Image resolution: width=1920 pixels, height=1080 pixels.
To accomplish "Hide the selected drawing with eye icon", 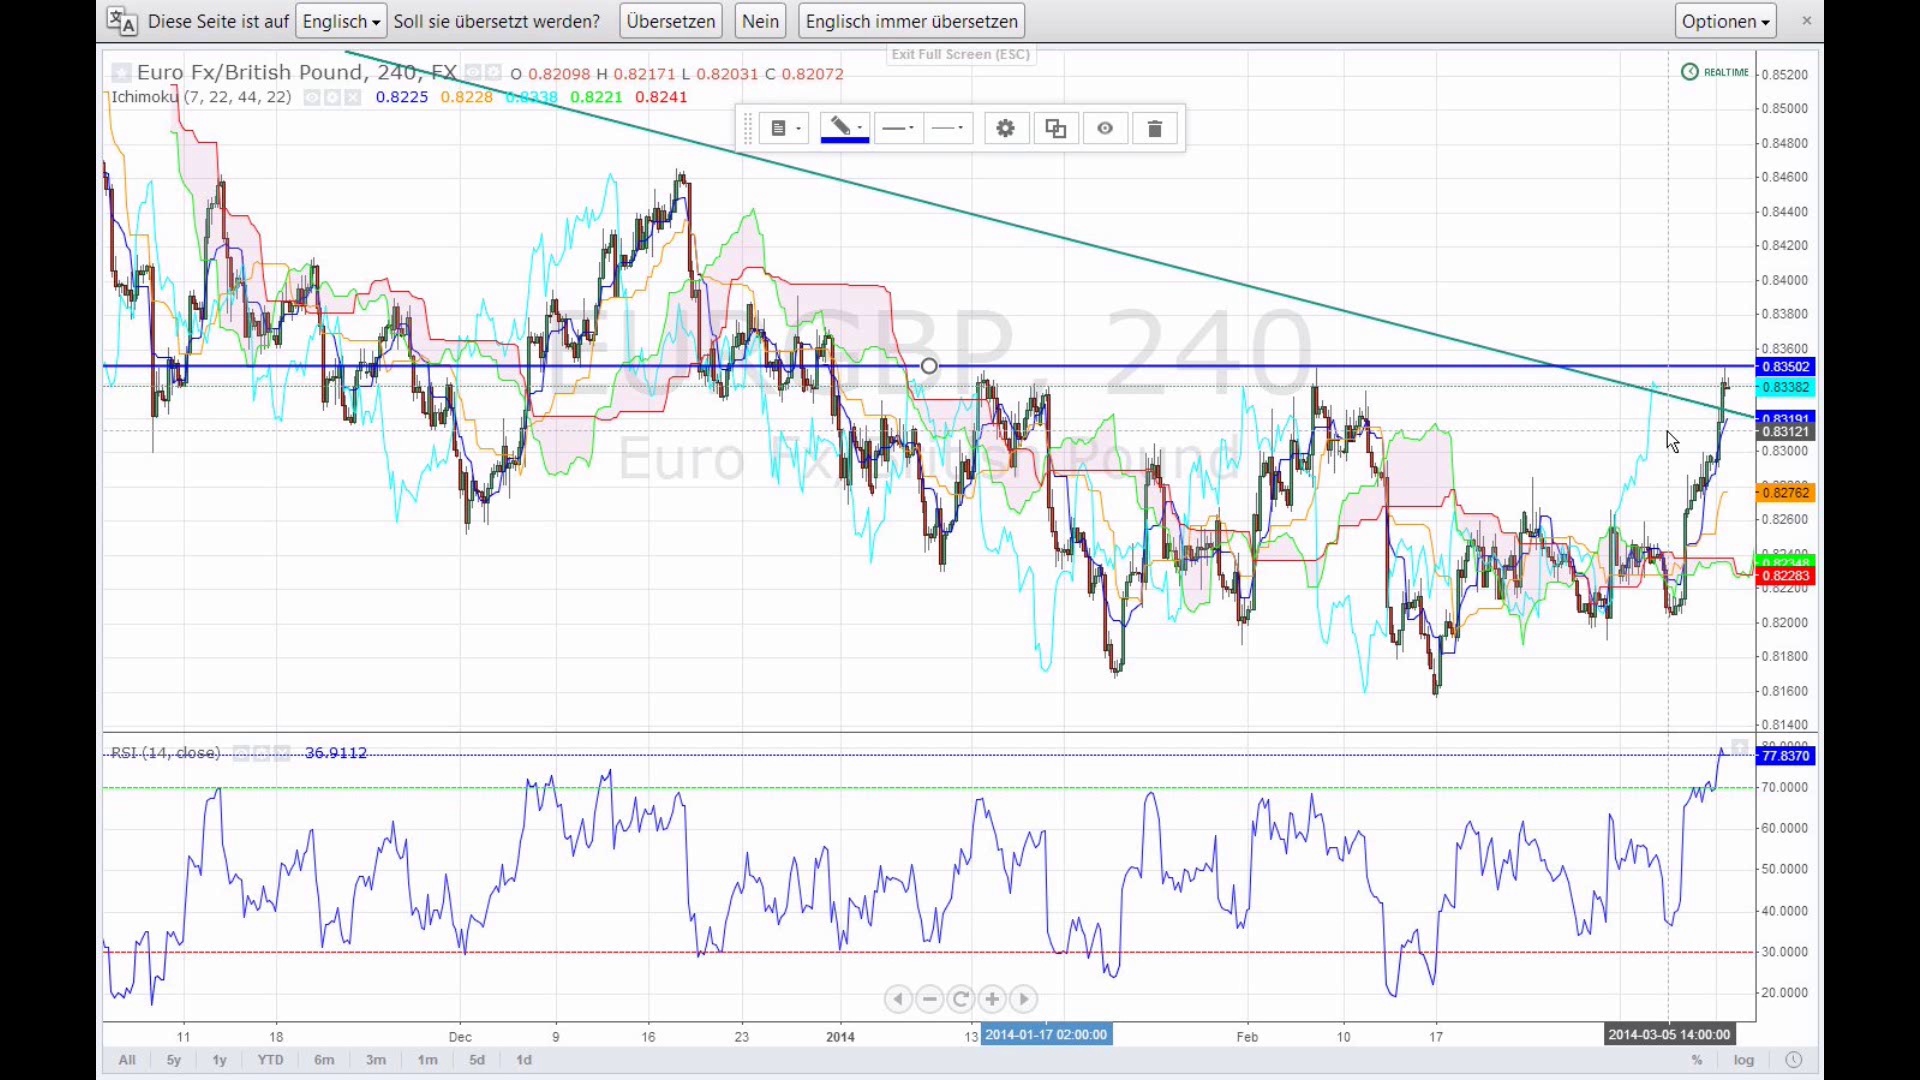I will 1105,128.
